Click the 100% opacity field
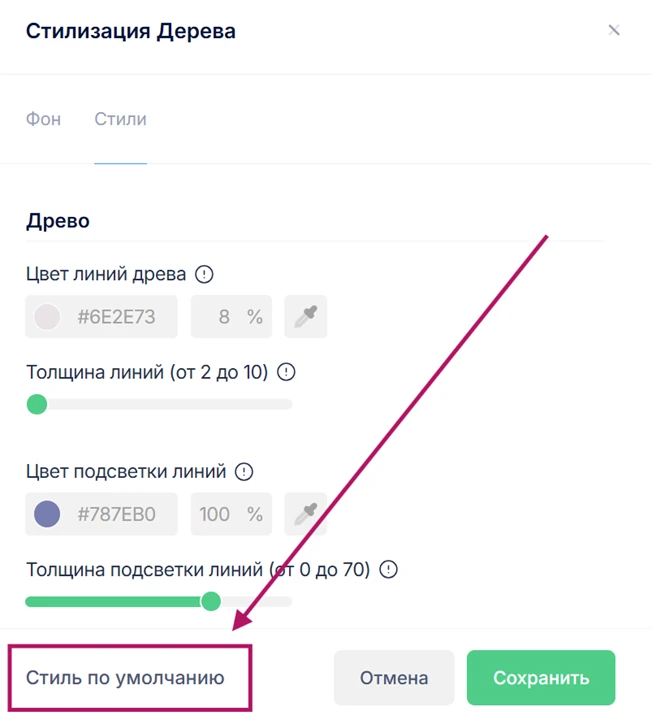The height and width of the screenshot is (720, 652). coord(230,515)
